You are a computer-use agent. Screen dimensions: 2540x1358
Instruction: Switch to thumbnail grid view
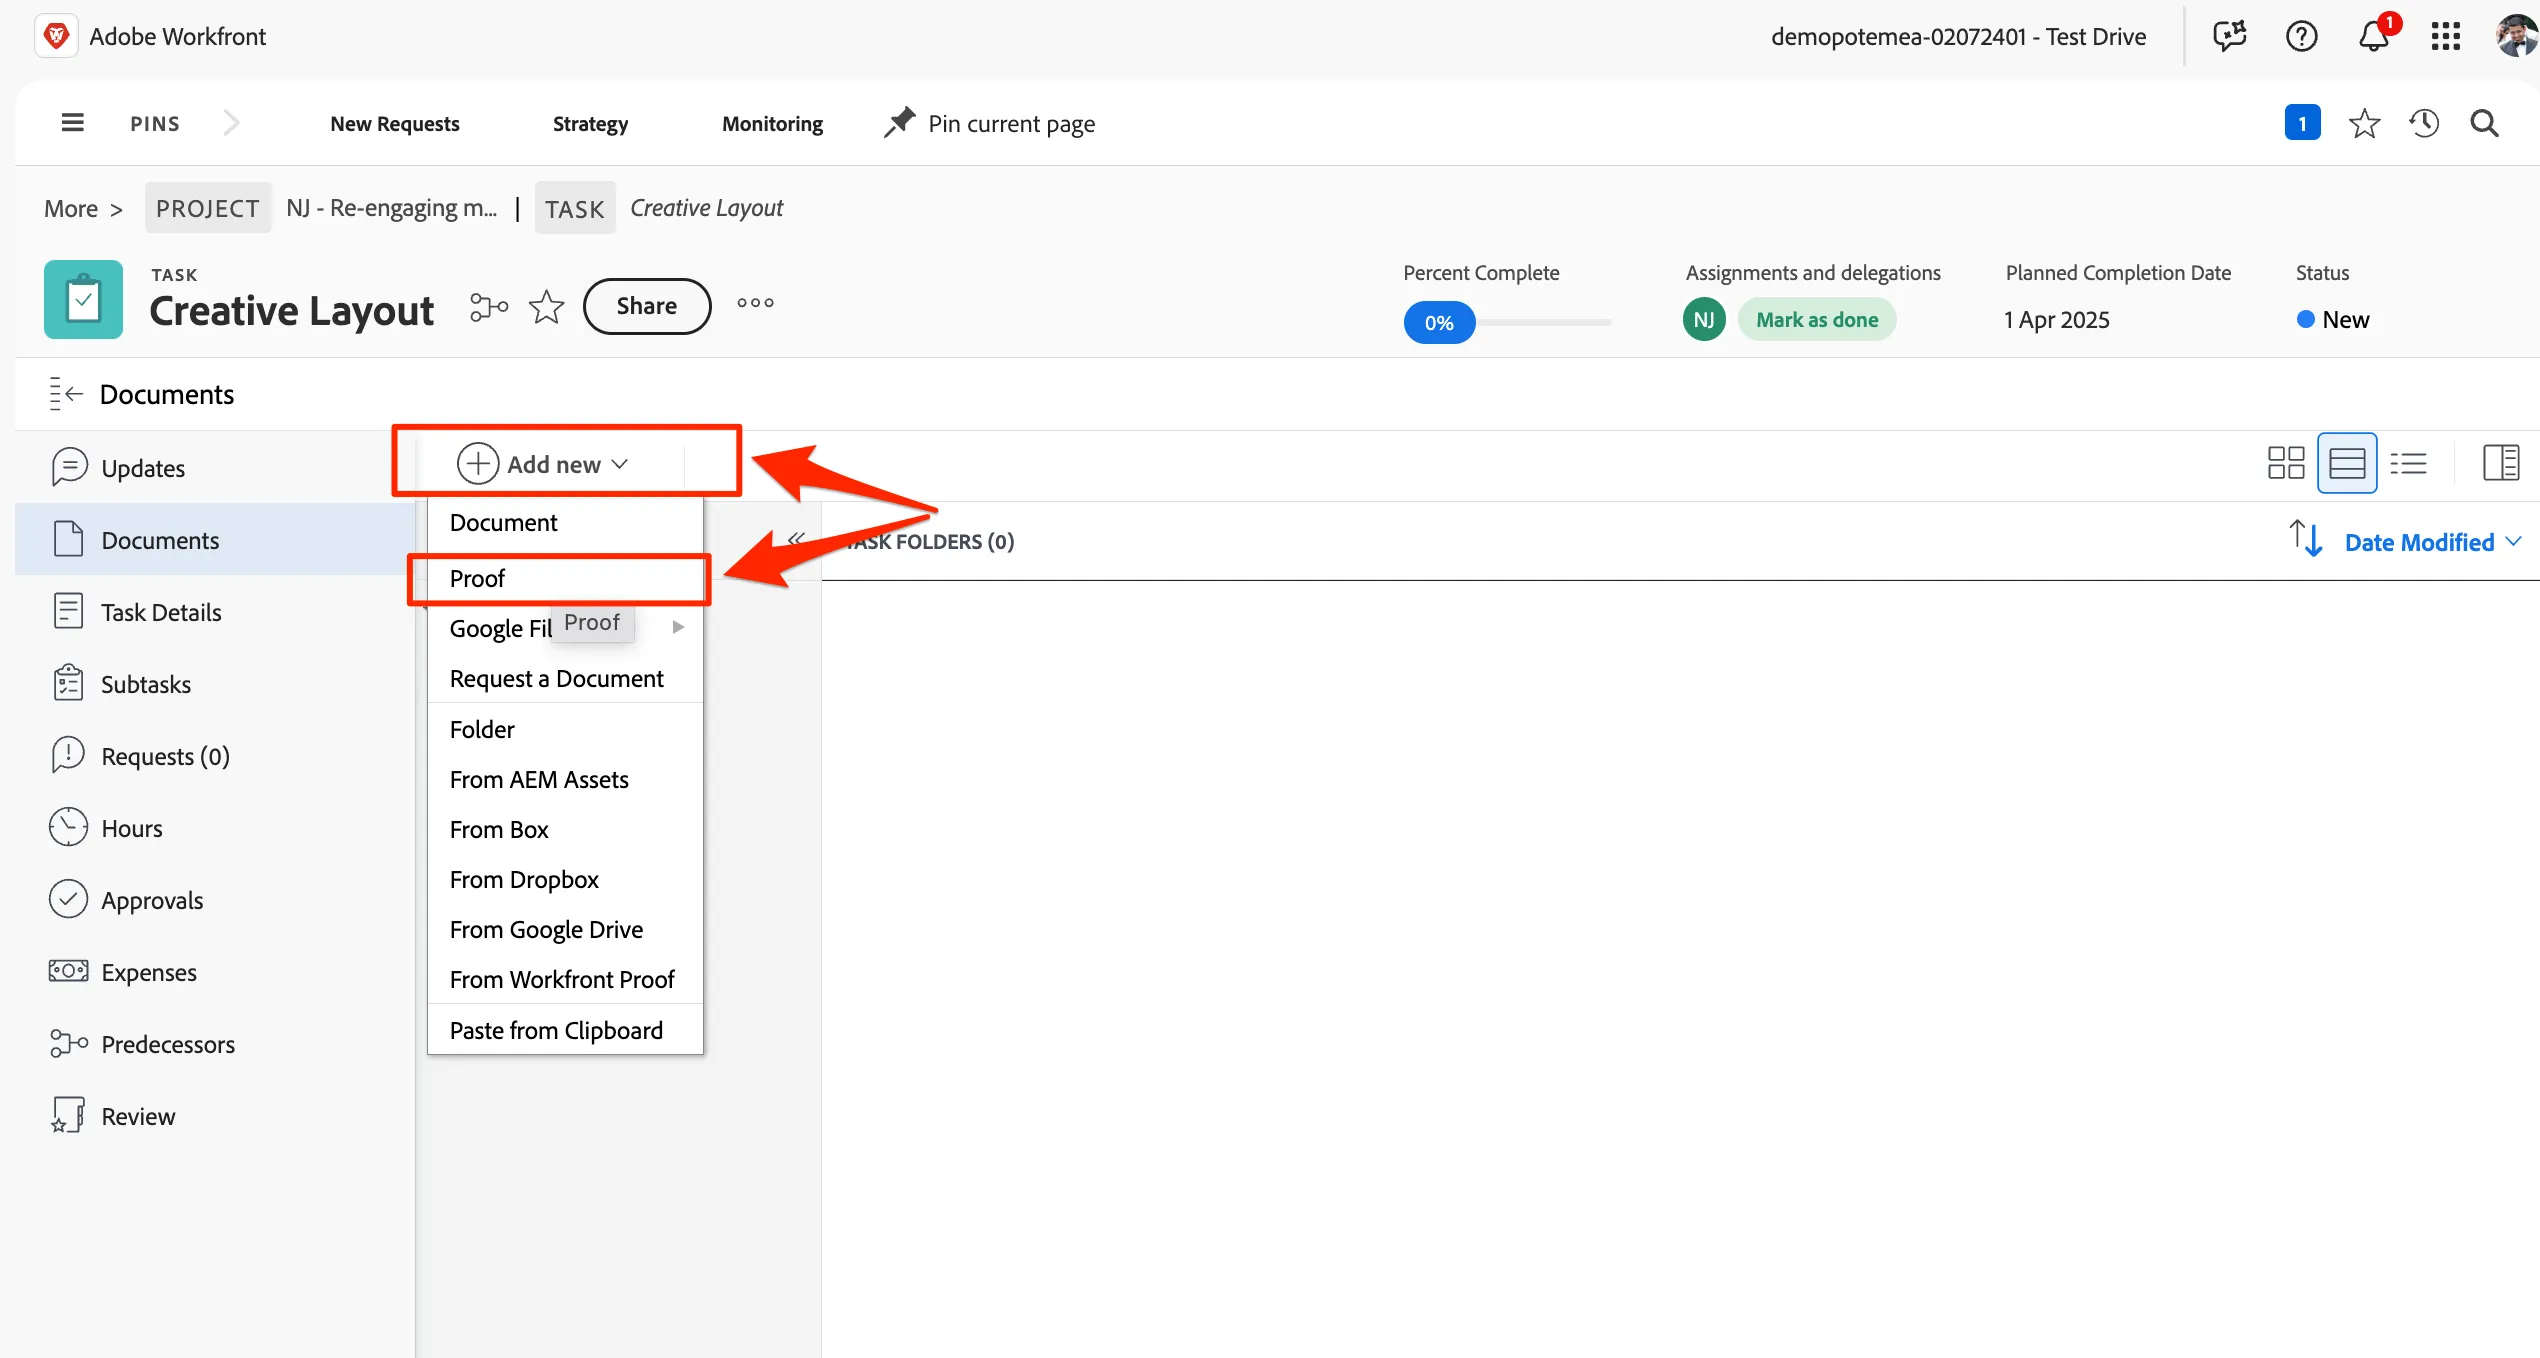(x=2286, y=463)
